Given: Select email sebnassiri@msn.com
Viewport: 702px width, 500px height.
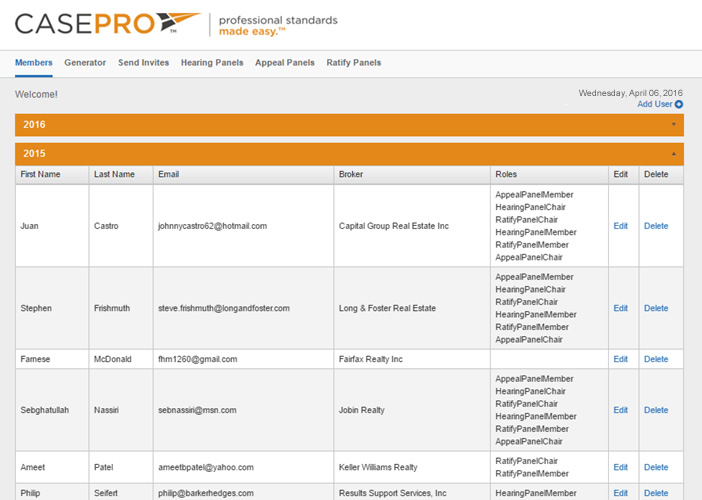Looking at the screenshot, I should point(197,410).
